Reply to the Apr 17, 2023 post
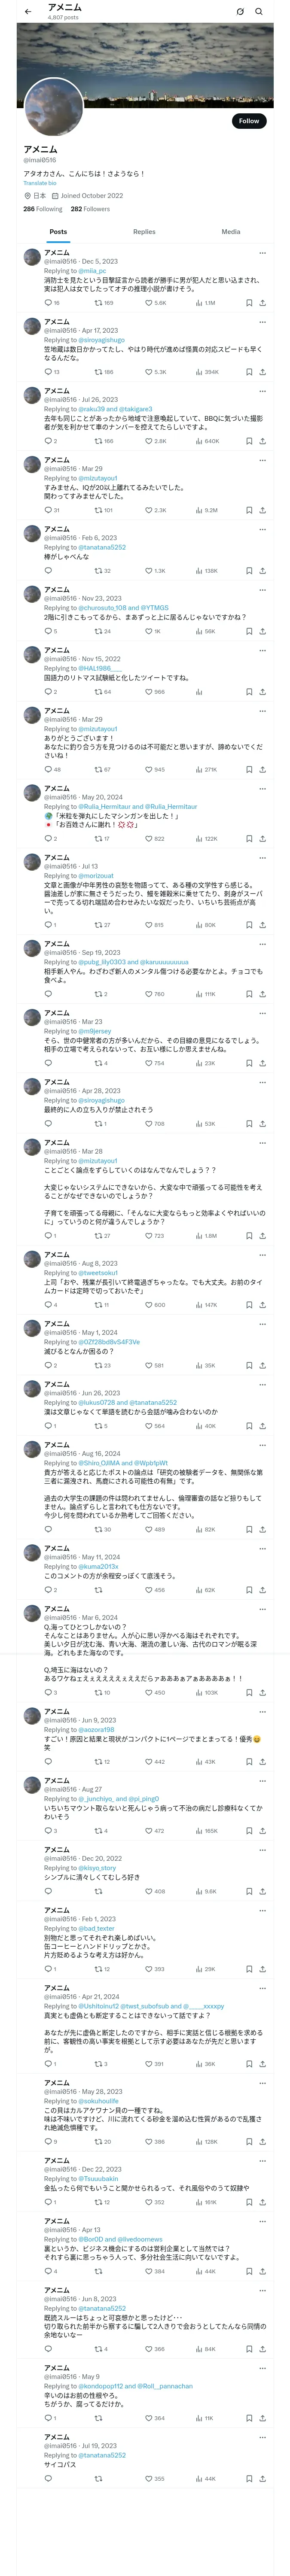The height and width of the screenshot is (2576, 290). pos(47,372)
